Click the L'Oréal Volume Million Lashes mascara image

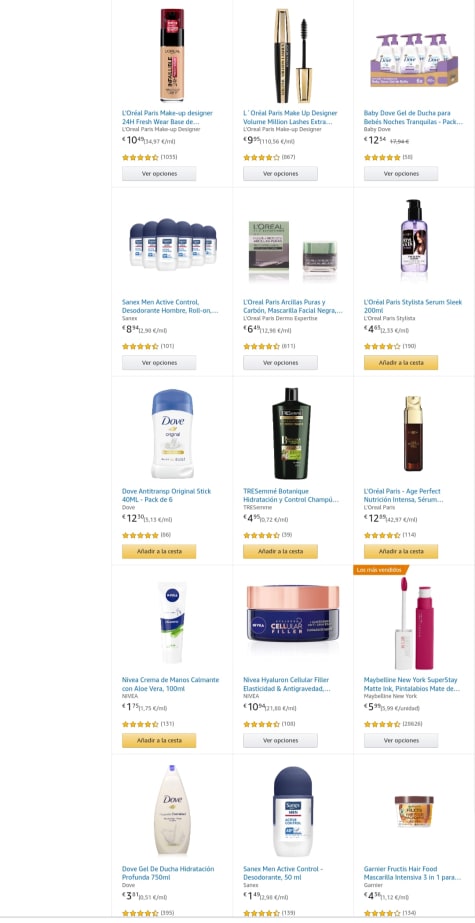tap(293, 55)
